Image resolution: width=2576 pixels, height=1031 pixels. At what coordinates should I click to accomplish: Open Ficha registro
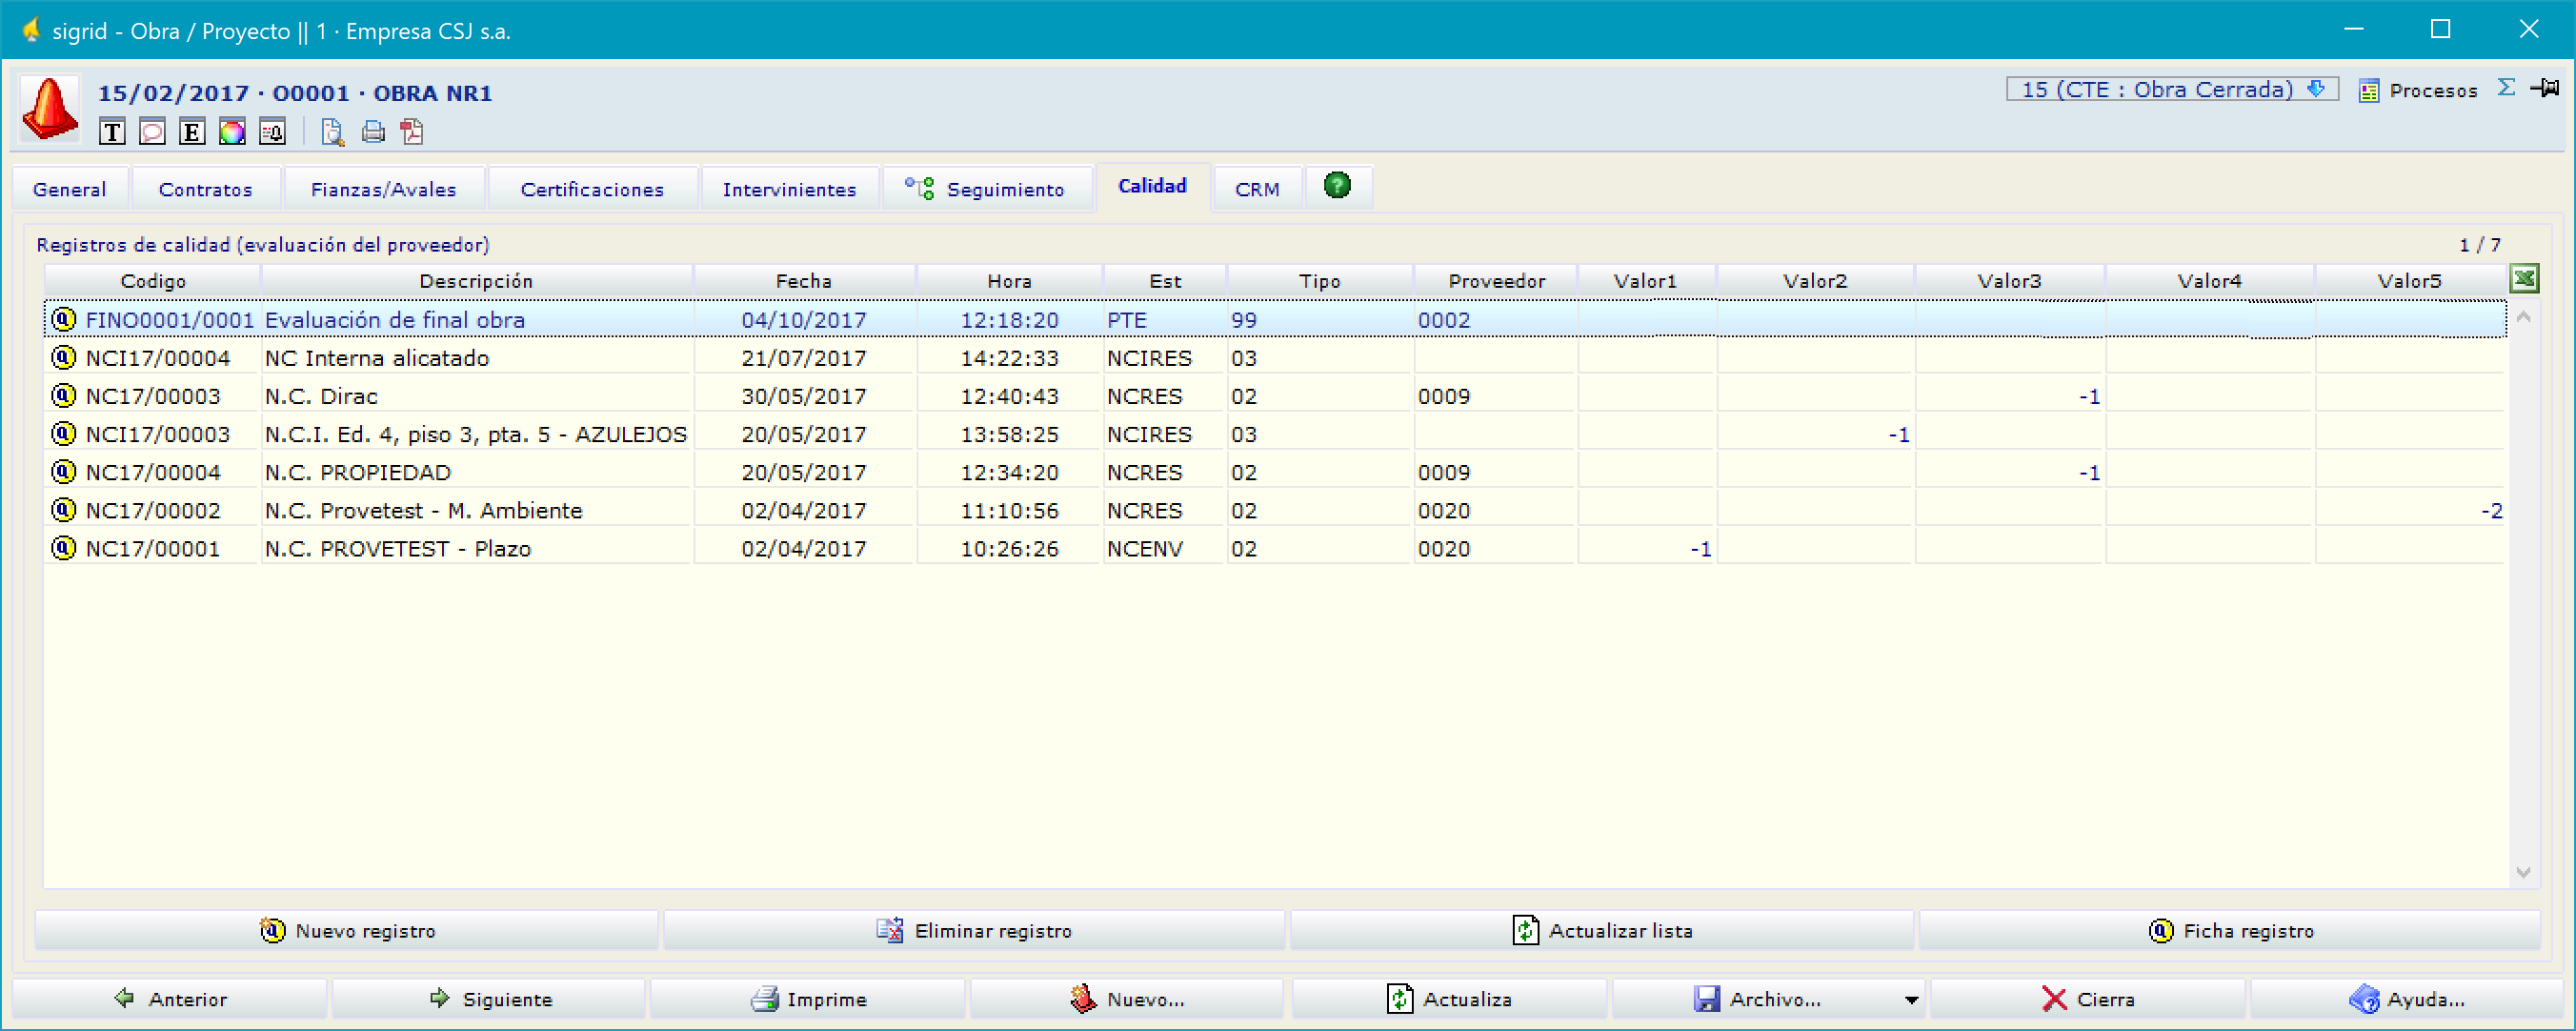point(2230,930)
